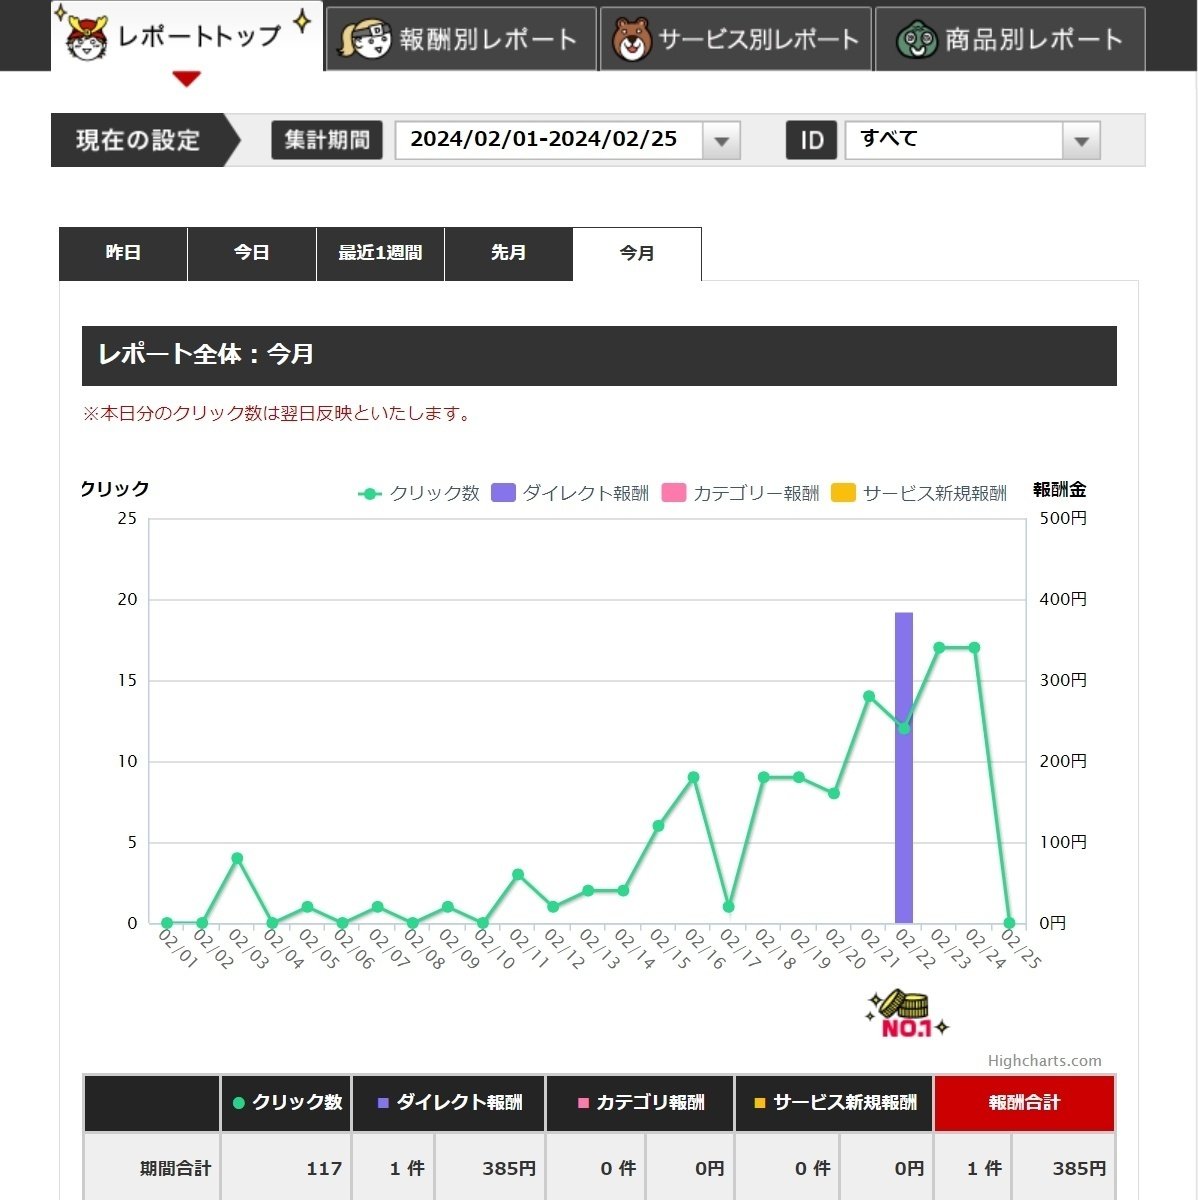The width and height of the screenshot is (1198, 1200).
Task: Click the date range field 2024/02/01-2024/02/25
Action: [549, 140]
